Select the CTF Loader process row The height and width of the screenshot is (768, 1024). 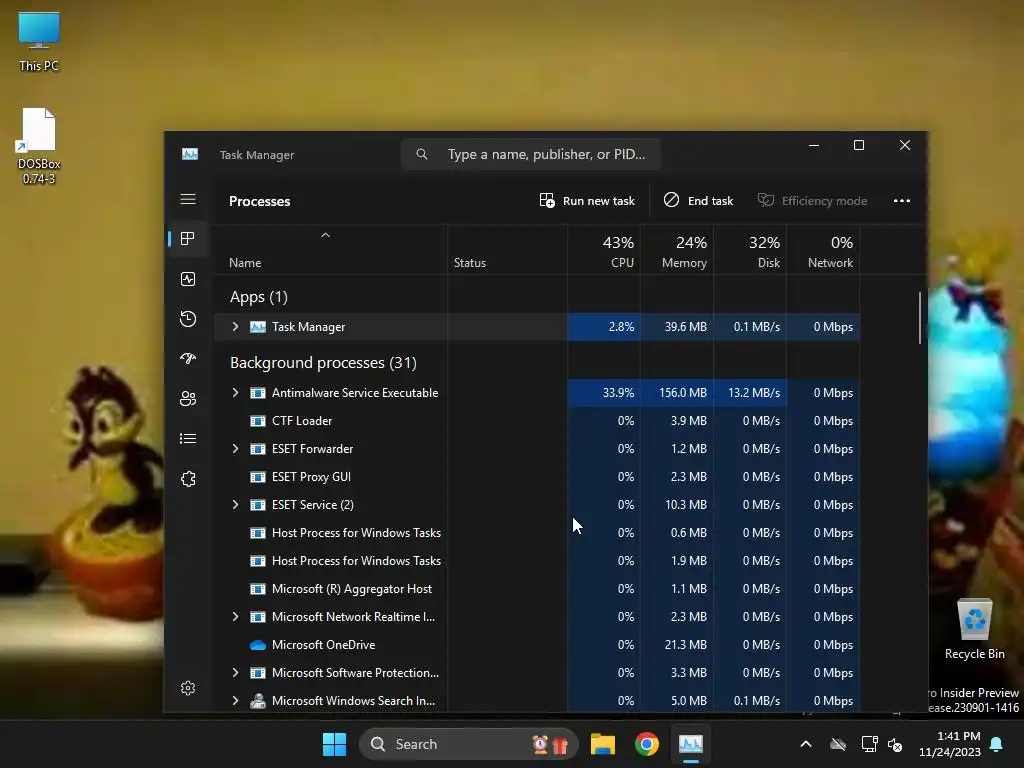click(x=537, y=421)
